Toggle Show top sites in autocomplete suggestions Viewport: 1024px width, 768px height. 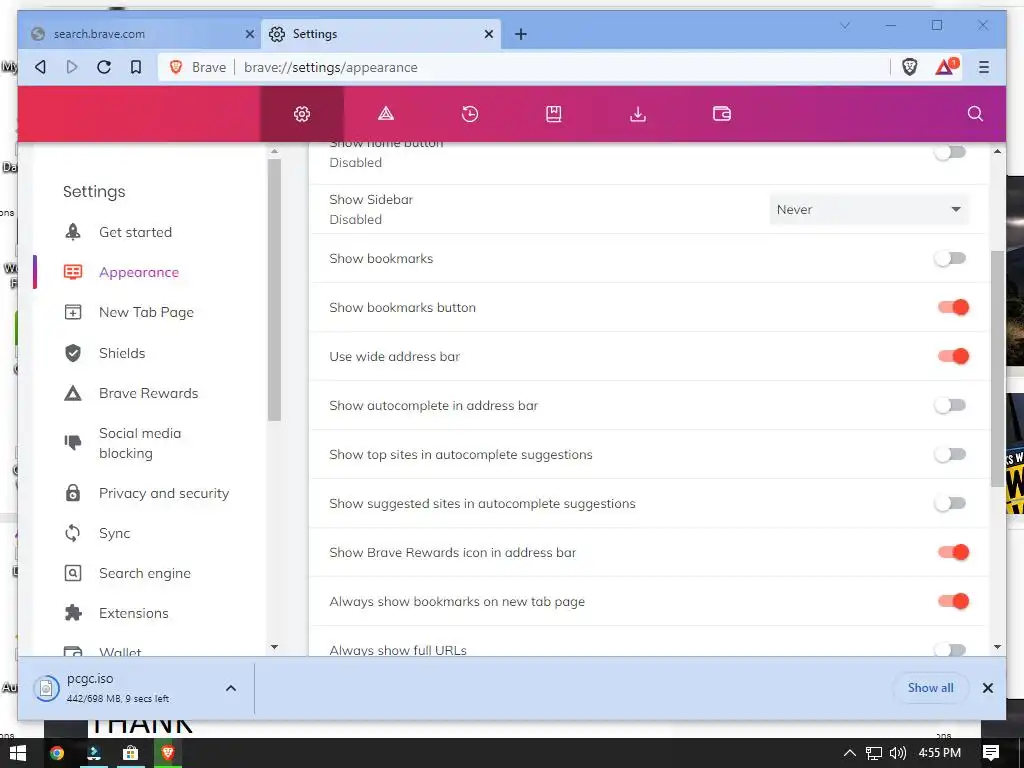950,454
